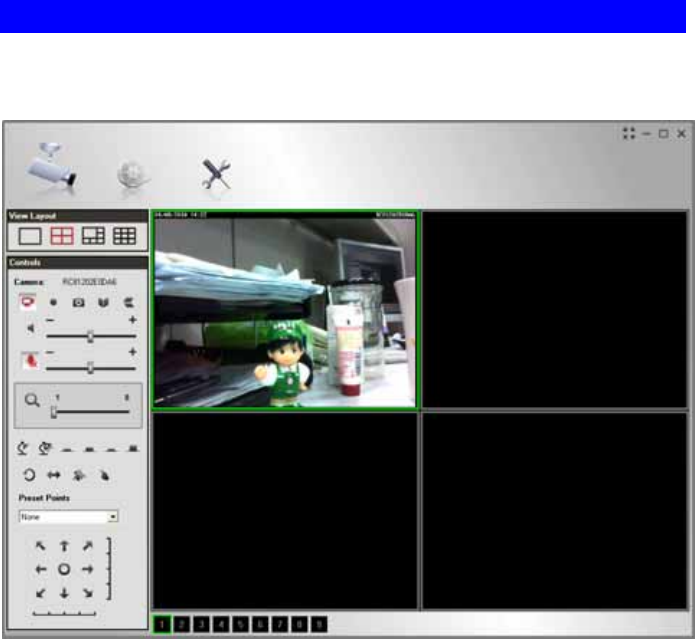Click the magnifier zoom icon

[x=32, y=400]
